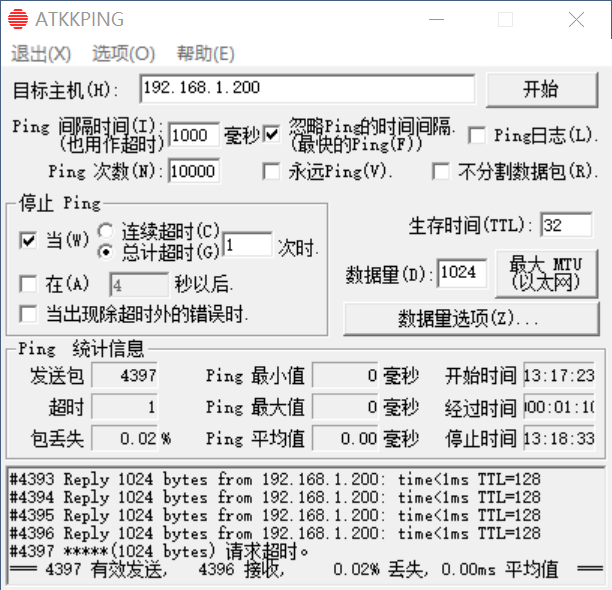The image size is (612, 590).
Task: Click the 包丢失 value 0.02
Action: click(x=125, y=439)
